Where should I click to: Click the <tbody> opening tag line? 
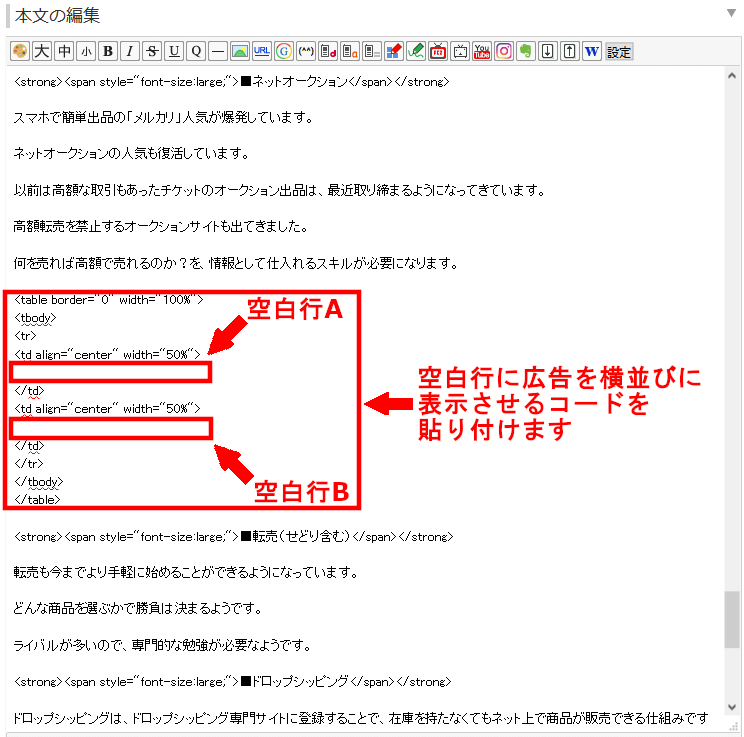[35, 318]
